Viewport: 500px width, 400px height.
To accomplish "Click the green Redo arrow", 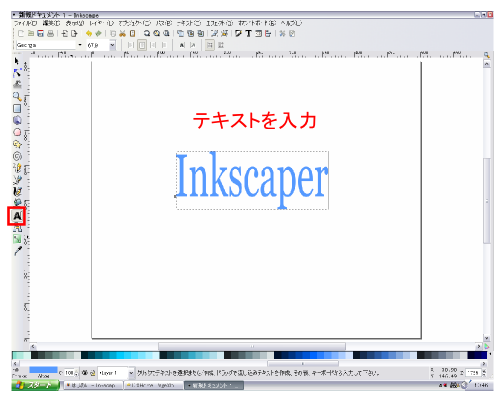I will (98, 33).
